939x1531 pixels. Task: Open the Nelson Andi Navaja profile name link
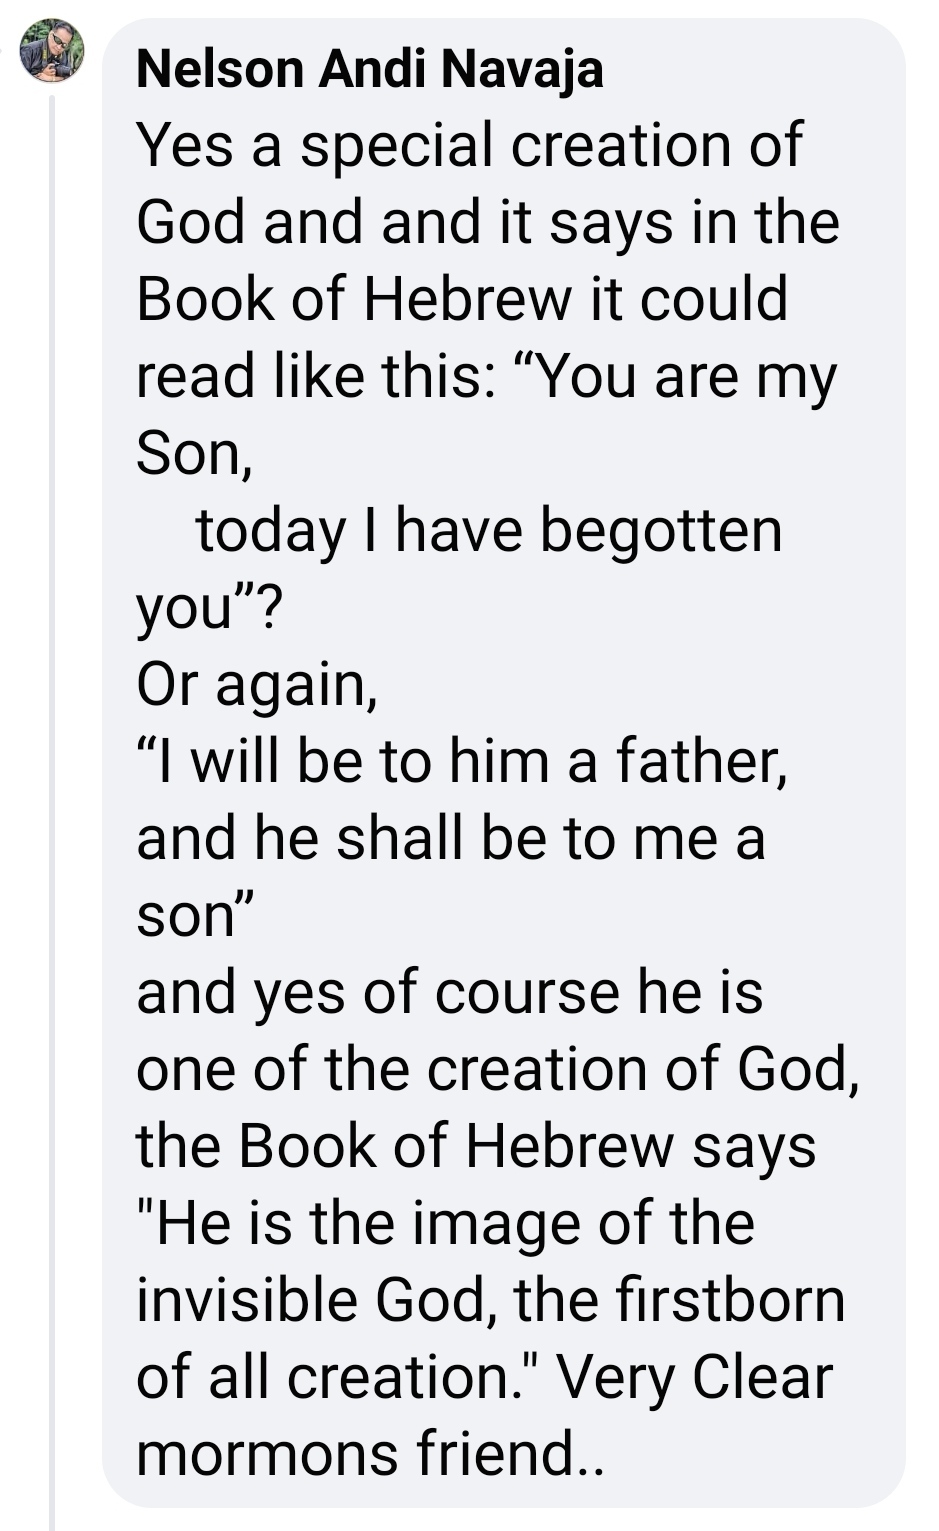(369, 69)
